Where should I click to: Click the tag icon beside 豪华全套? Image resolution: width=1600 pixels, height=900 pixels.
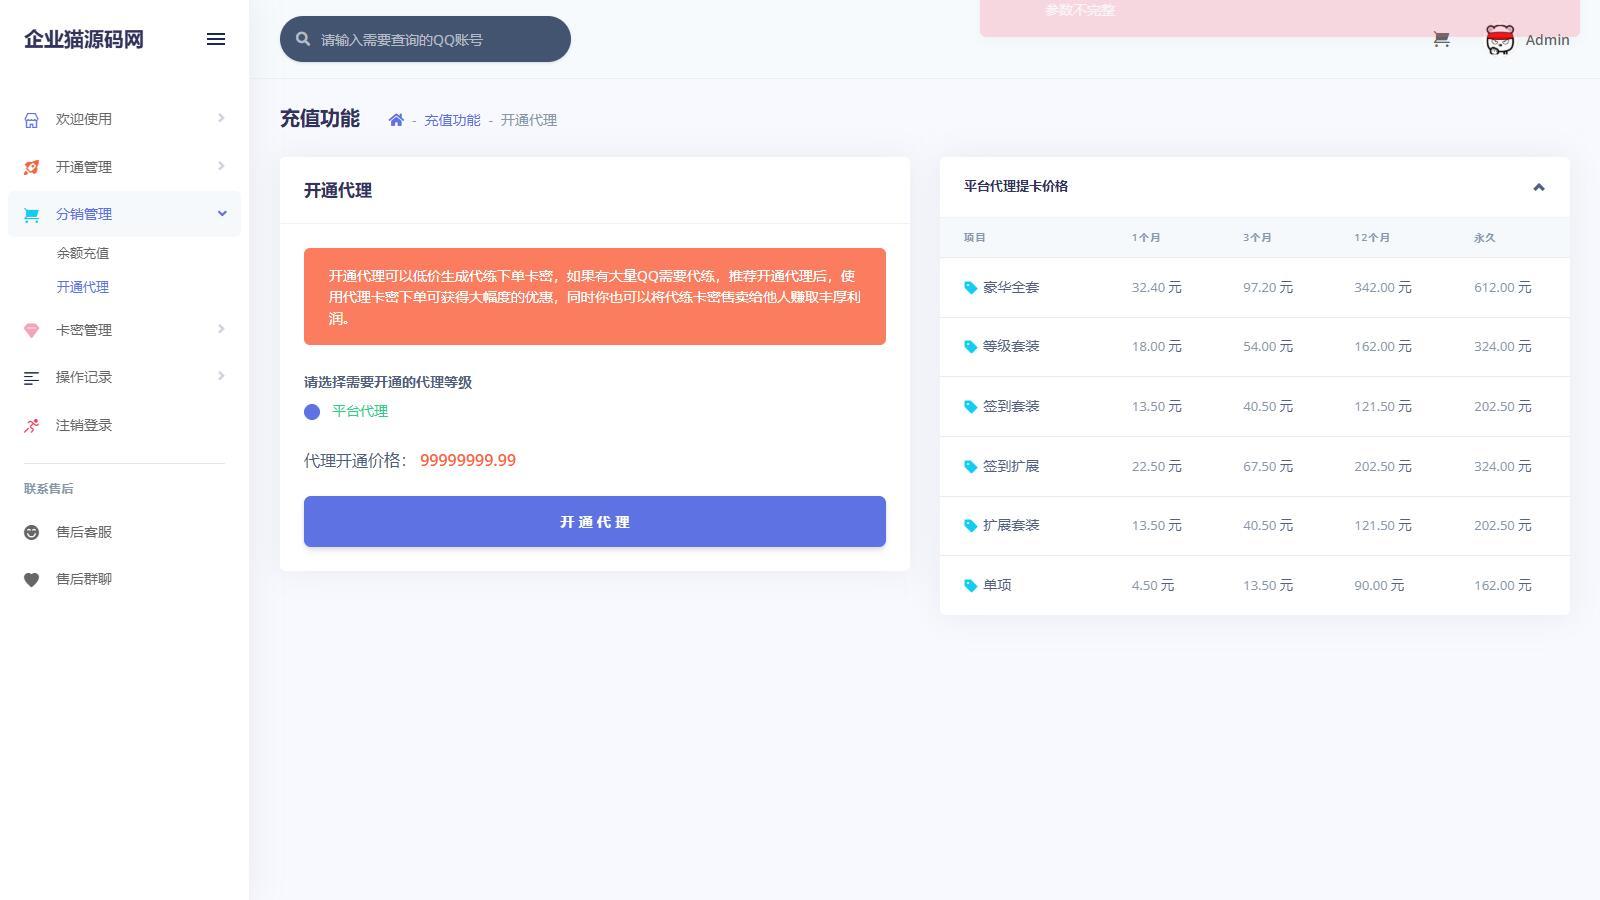click(x=970, y=288)
